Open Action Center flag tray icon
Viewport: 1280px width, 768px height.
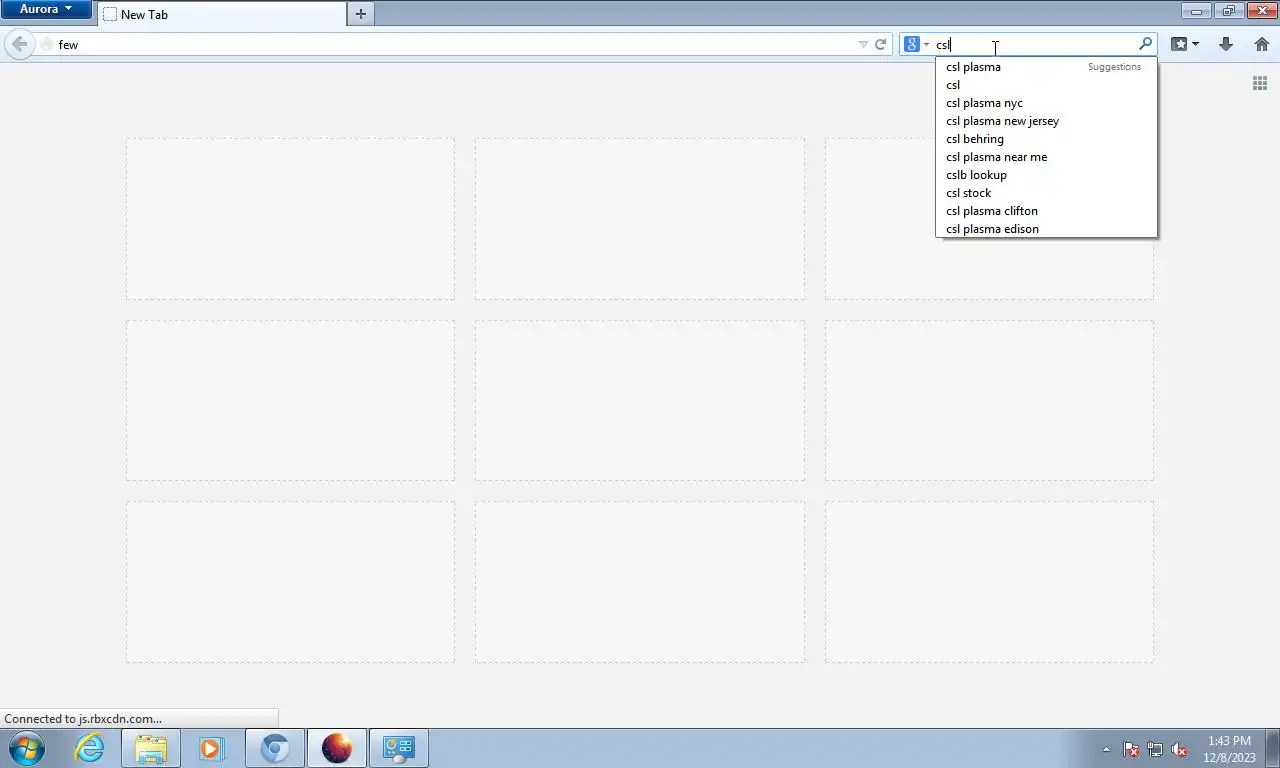(1131, 749)
